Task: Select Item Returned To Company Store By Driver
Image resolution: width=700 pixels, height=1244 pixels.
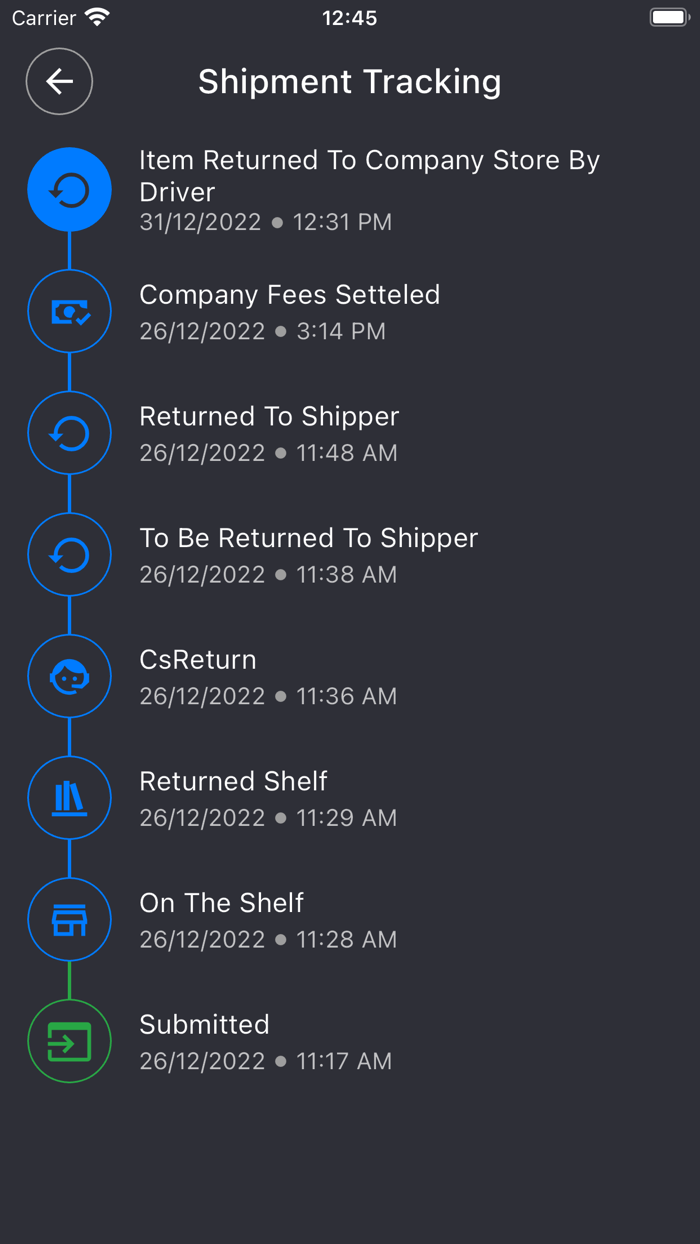Action: [x=369, y=175]
